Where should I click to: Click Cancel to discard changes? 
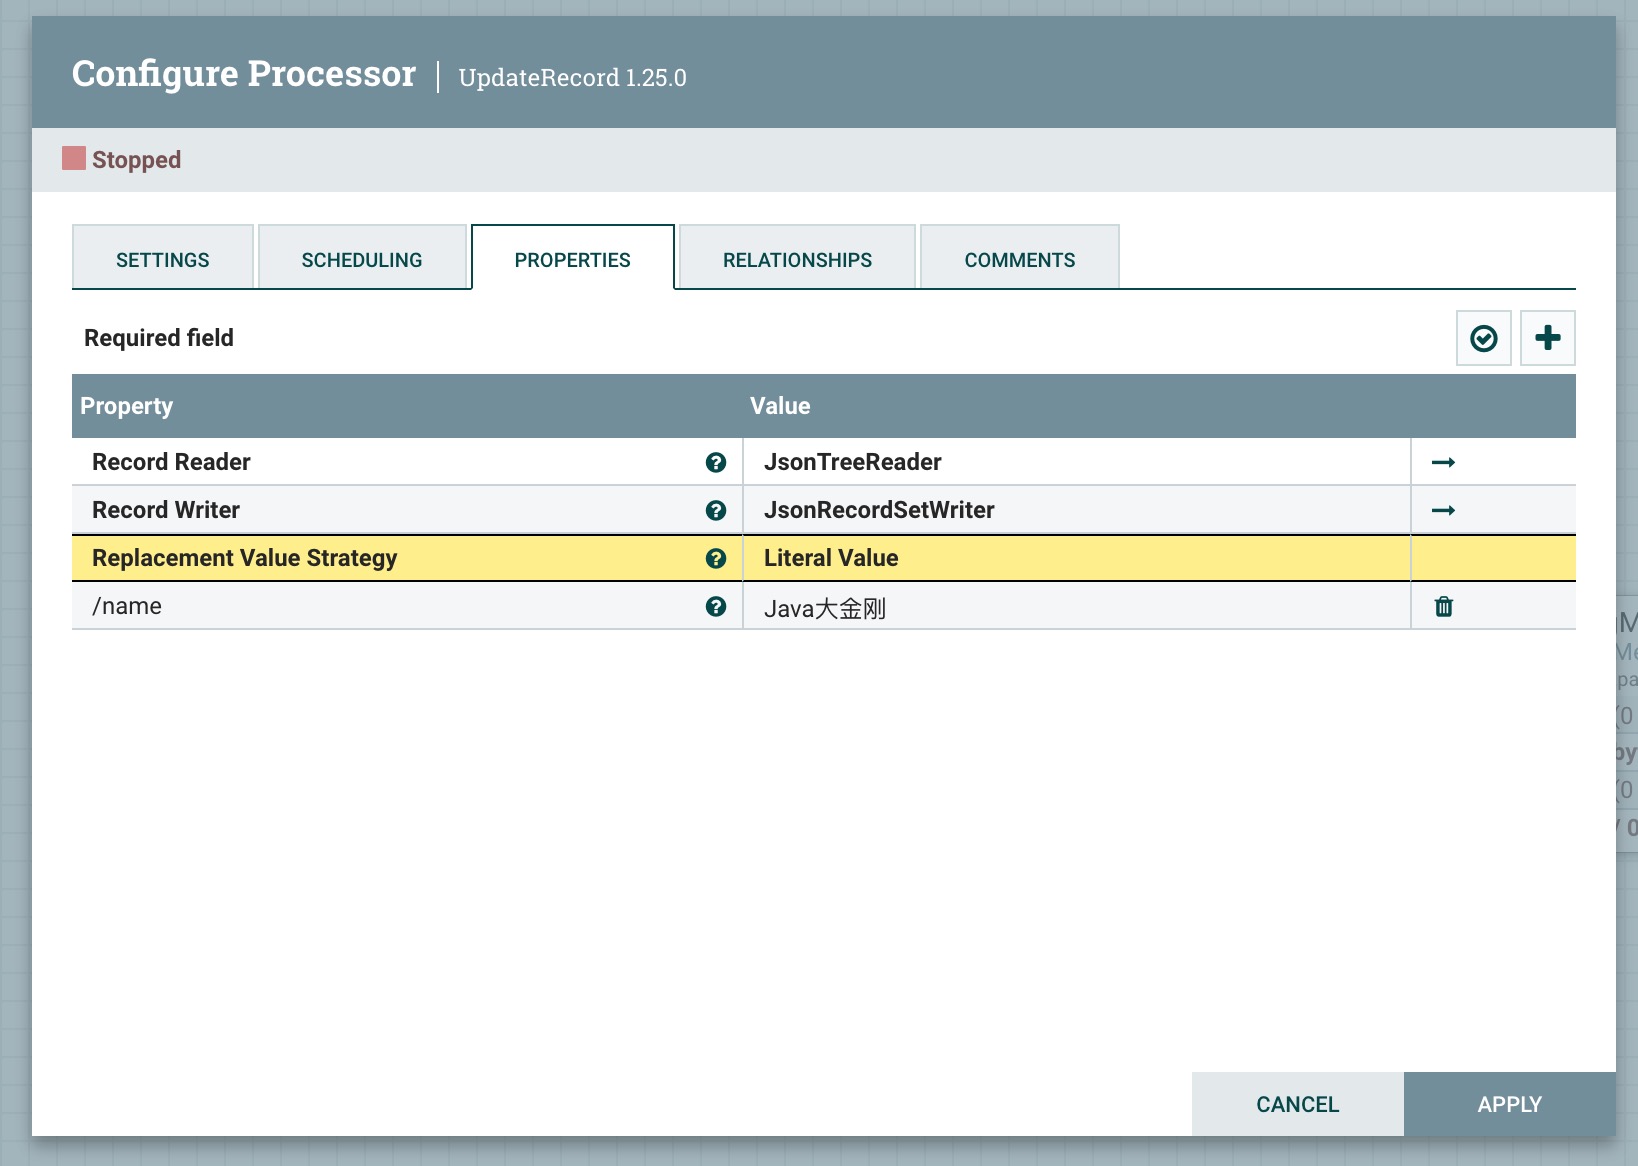[x=1297, y=1104]
